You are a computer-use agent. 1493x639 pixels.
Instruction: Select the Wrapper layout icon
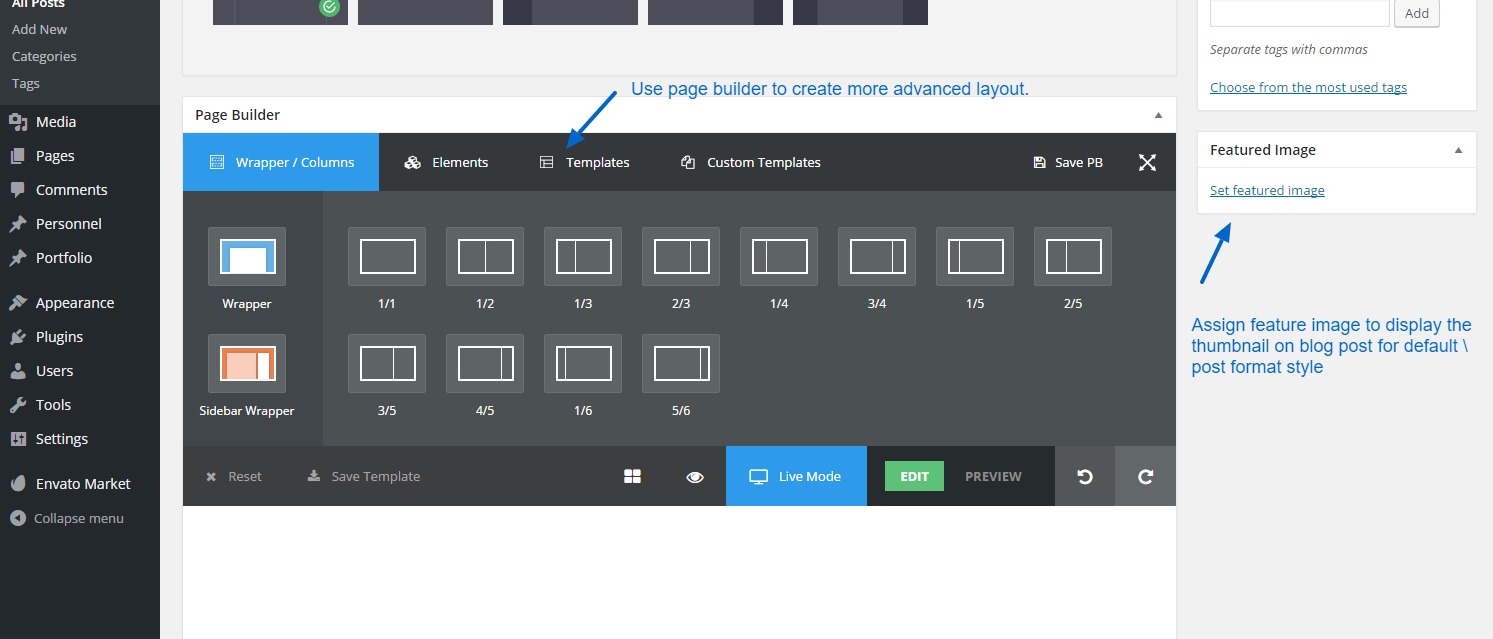click(246, 257)
